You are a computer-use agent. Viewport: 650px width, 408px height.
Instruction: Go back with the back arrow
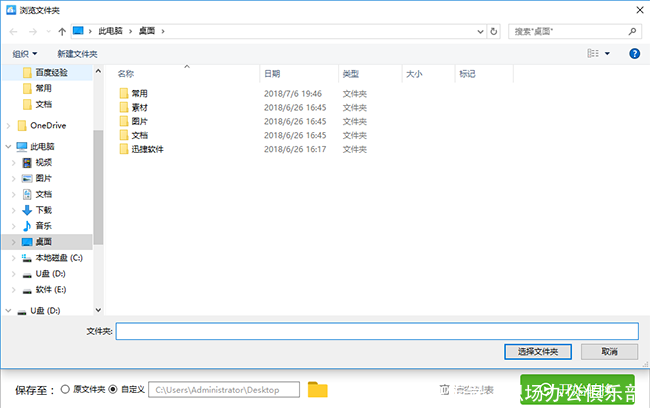click(x=13, y=32)
